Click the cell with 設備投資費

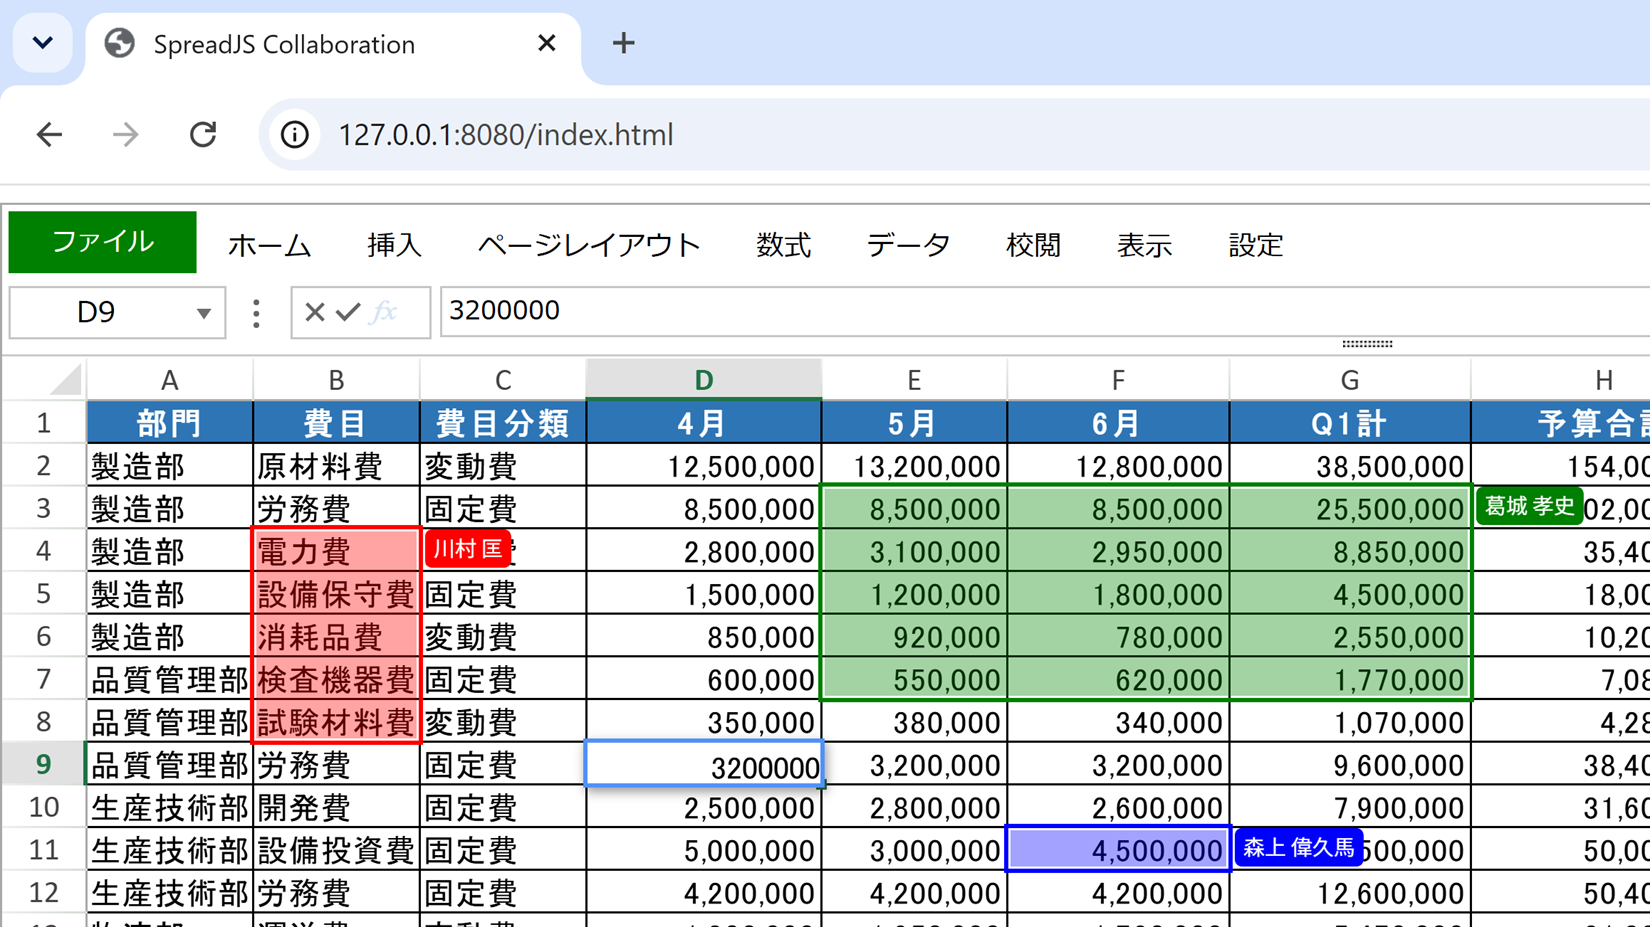point(336,850)
